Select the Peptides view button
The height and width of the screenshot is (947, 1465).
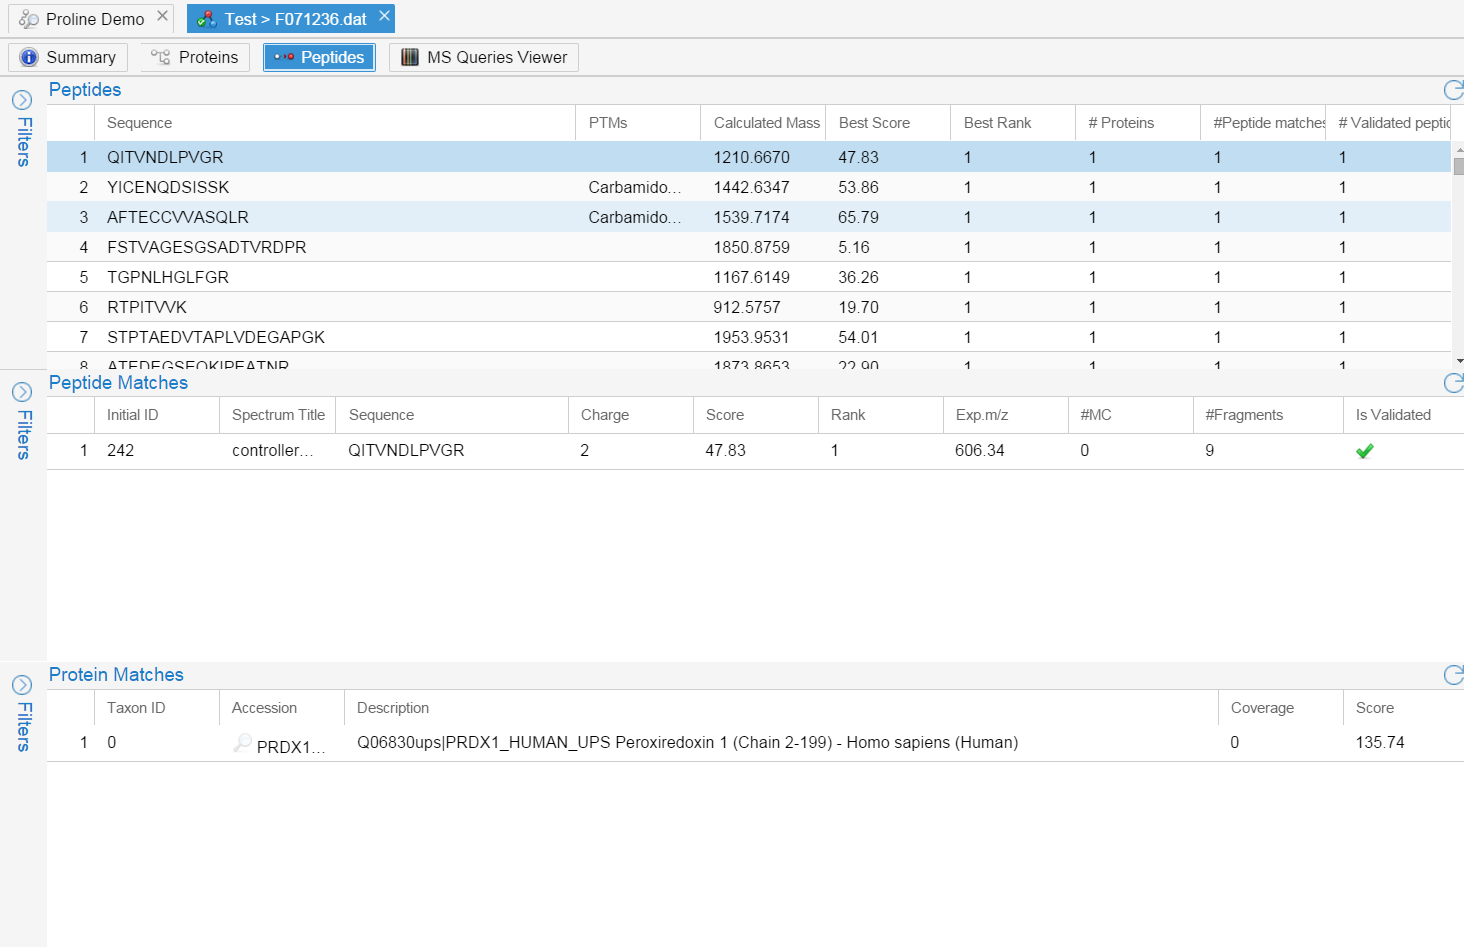pos(320,57)
